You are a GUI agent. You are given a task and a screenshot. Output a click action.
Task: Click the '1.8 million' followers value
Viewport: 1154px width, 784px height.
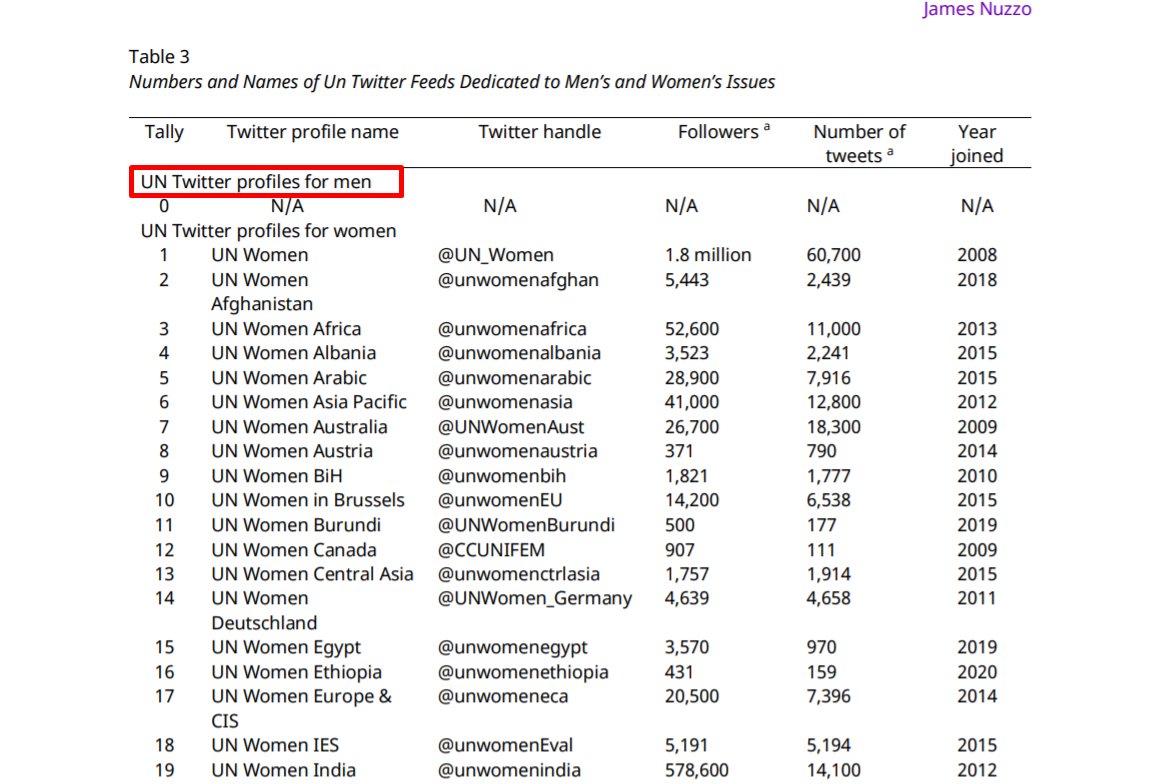pos(708,255)
